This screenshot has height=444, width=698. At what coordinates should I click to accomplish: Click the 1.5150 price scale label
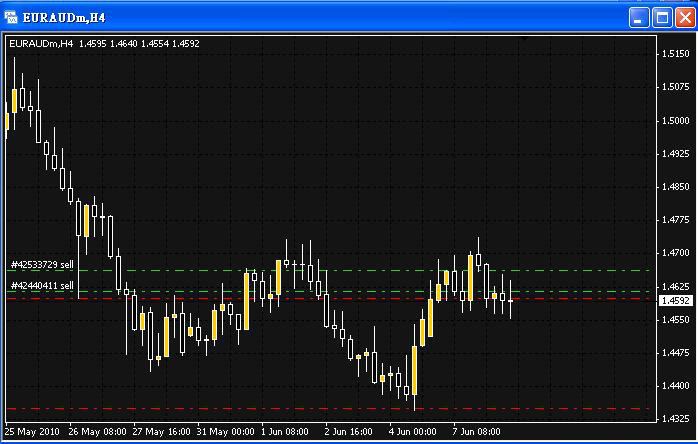point(675,54)
